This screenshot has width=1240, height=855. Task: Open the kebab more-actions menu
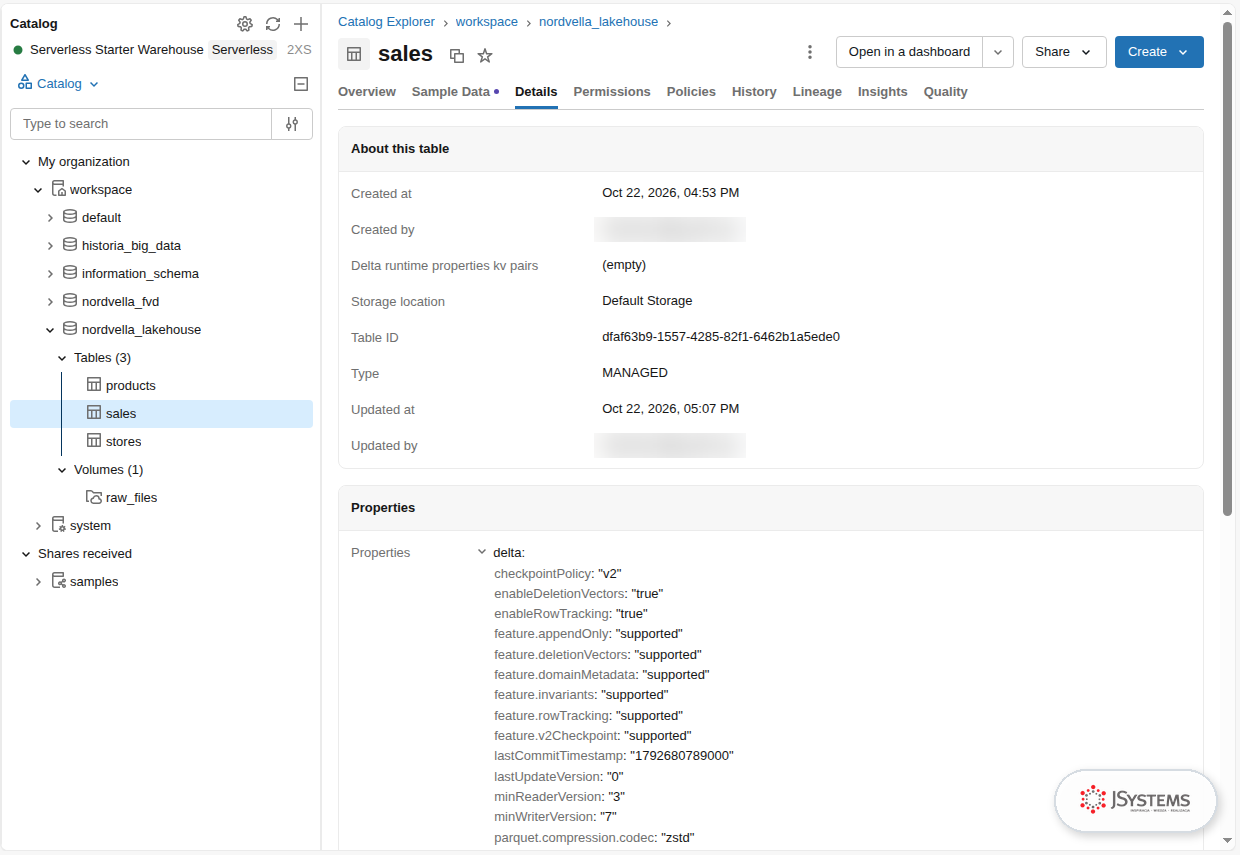[809, 52]
